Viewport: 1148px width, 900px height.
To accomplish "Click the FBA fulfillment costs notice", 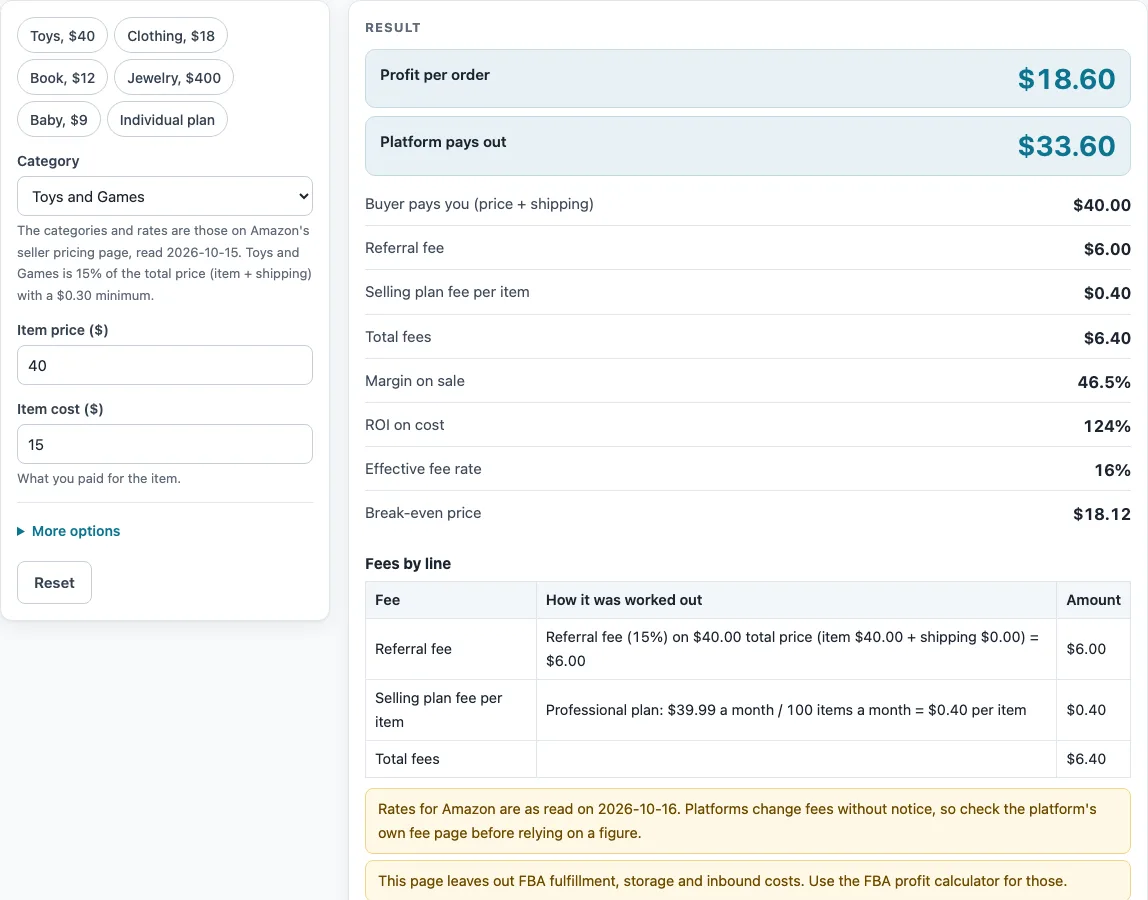I will click(748, 880).
